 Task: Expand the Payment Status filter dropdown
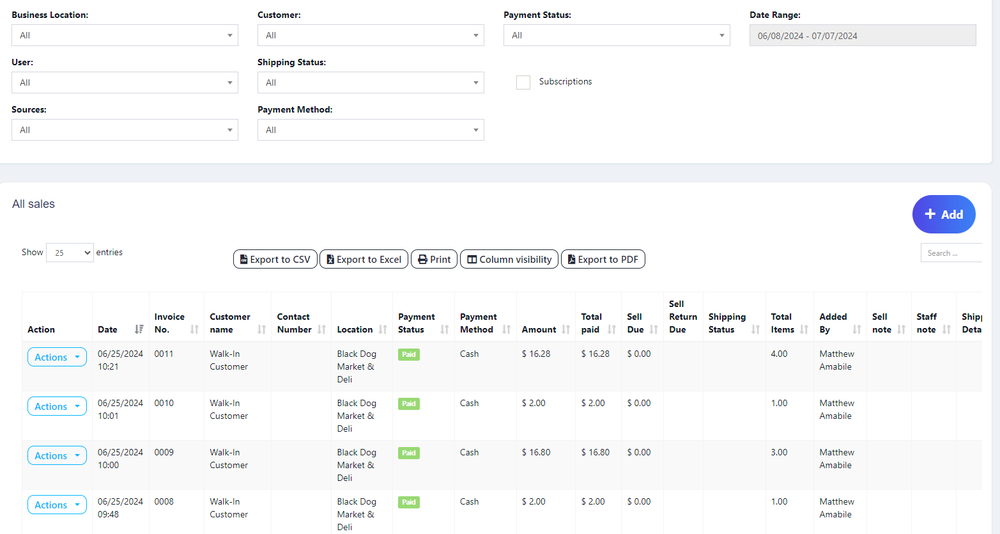[x=616, y=35]
